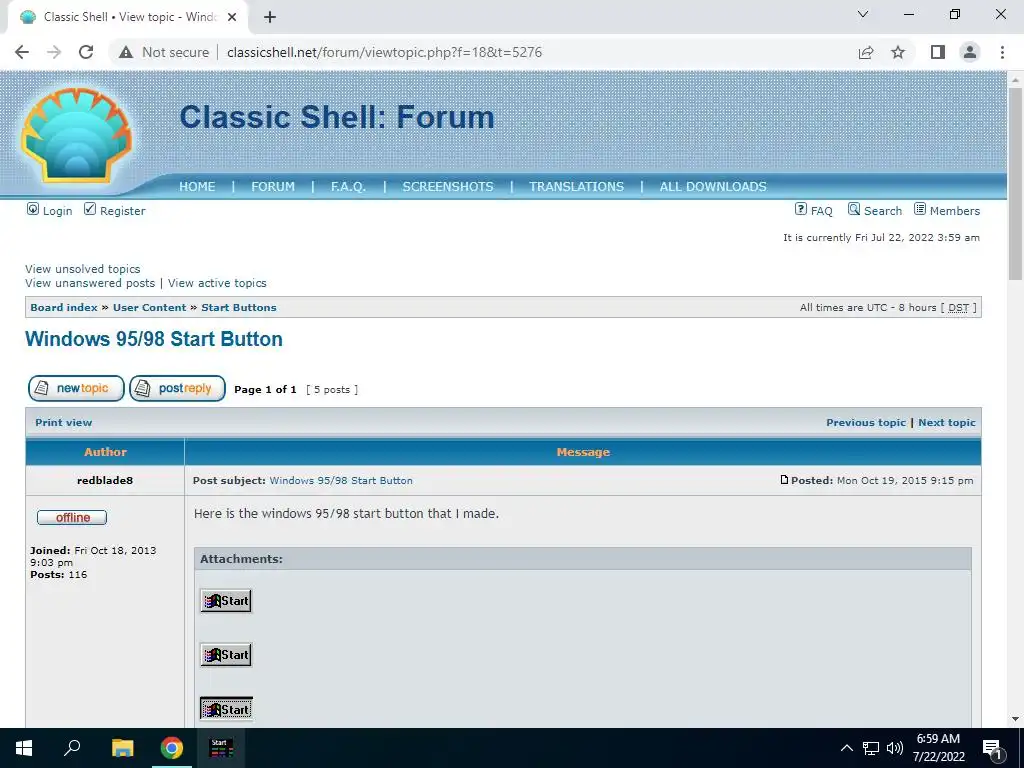Click post subject Windows 95/98 Start Button link

point(341,481)
